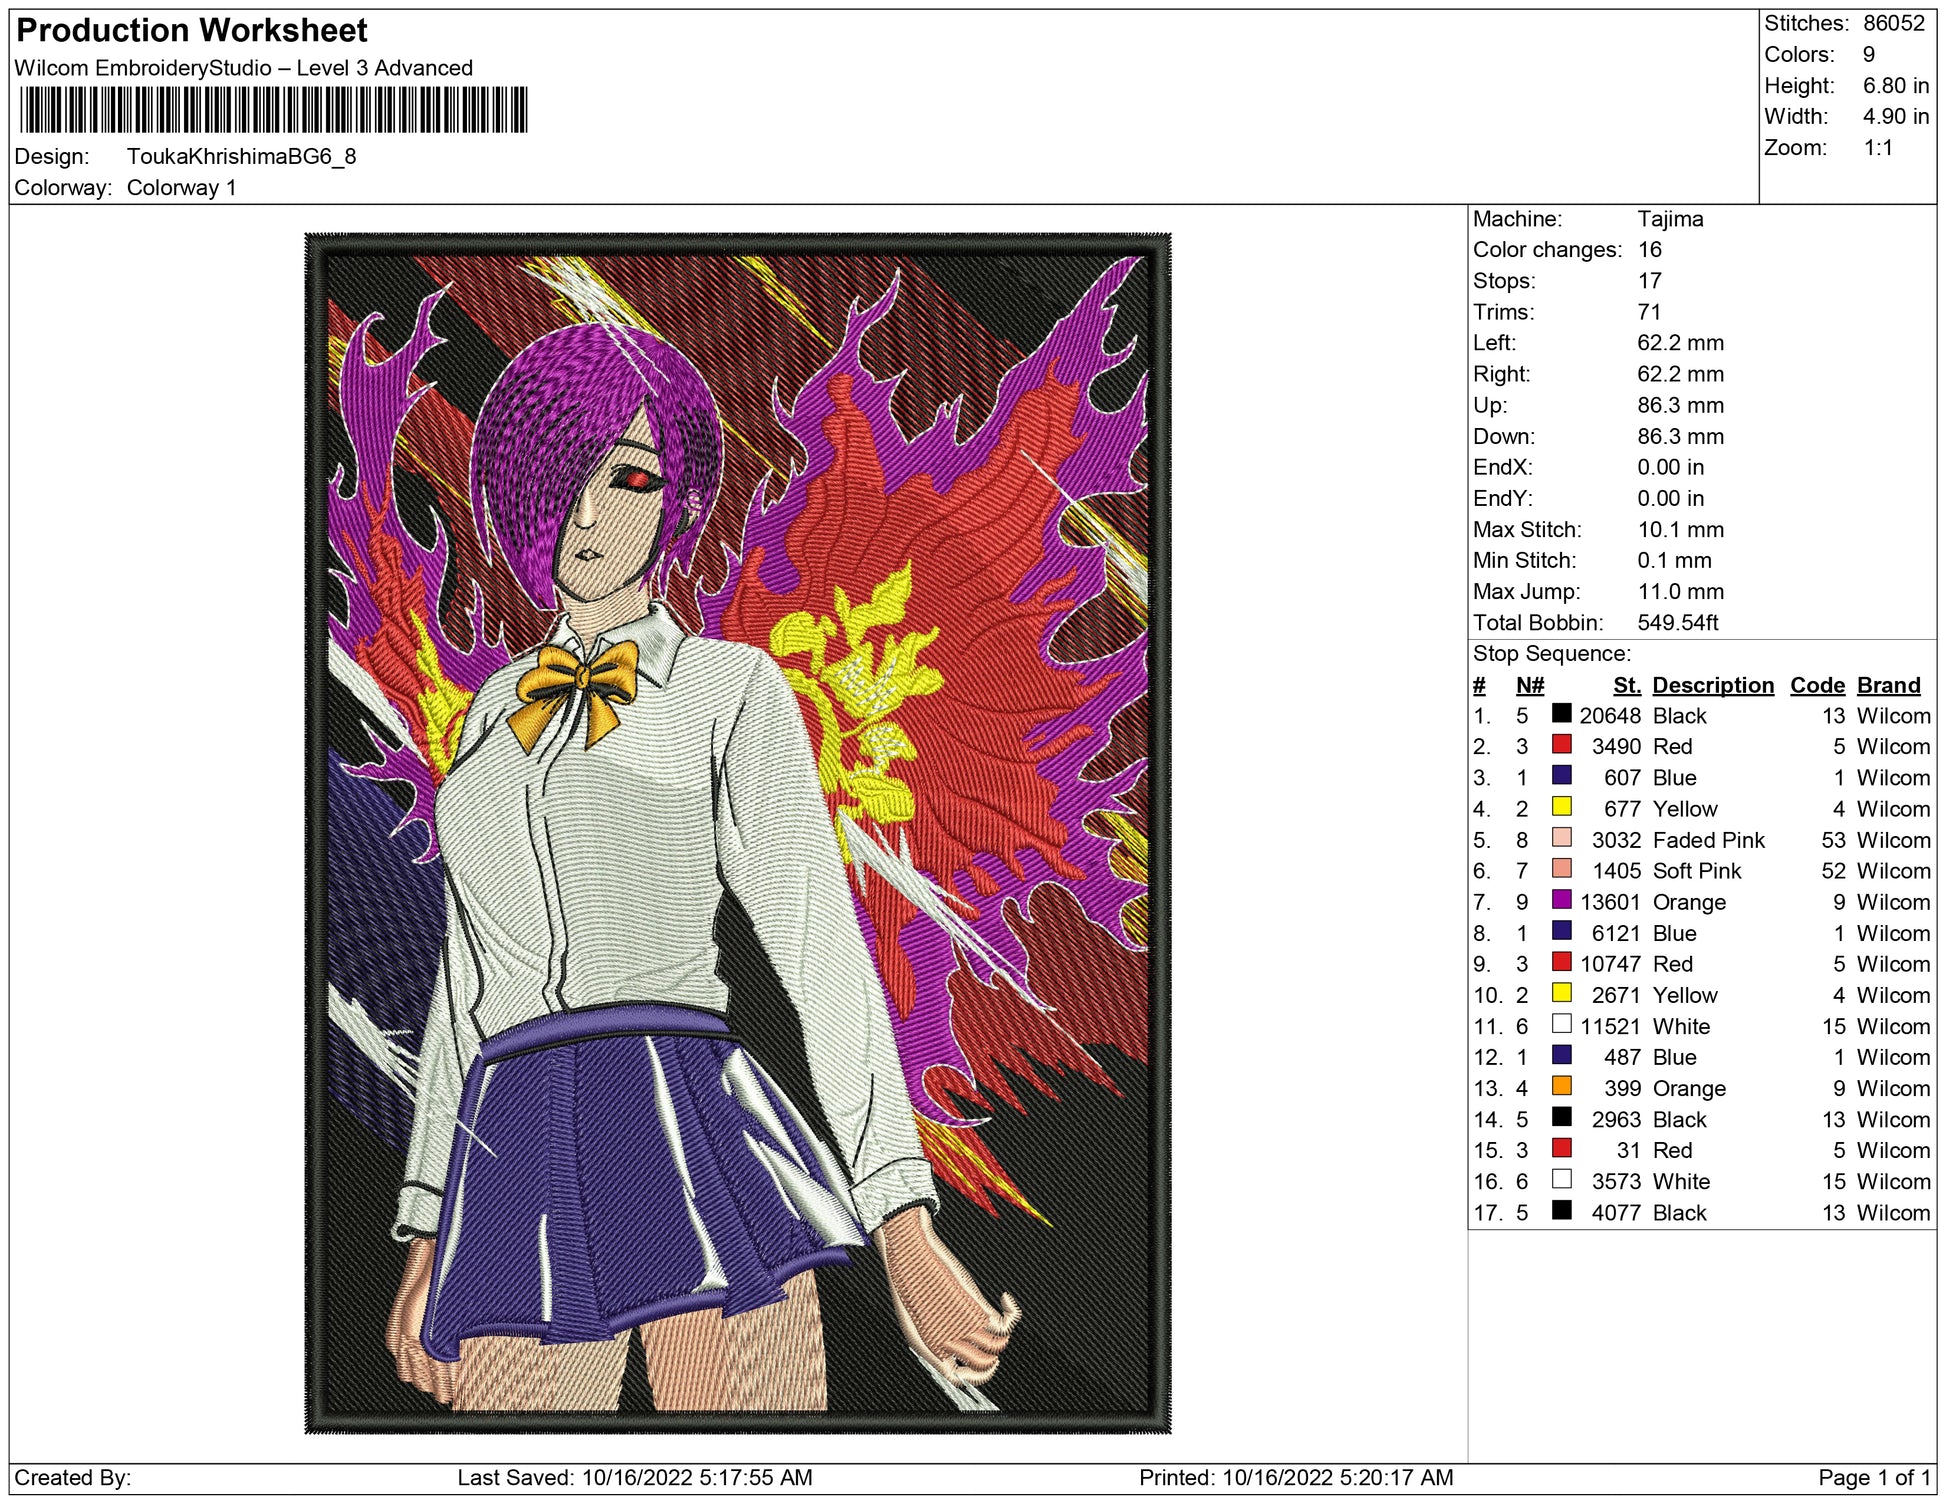Image resolution: width=1946 pixels, height=1497 pixels.
Task: Select the purple swatch in stop 7
Action: point(1561,899)
